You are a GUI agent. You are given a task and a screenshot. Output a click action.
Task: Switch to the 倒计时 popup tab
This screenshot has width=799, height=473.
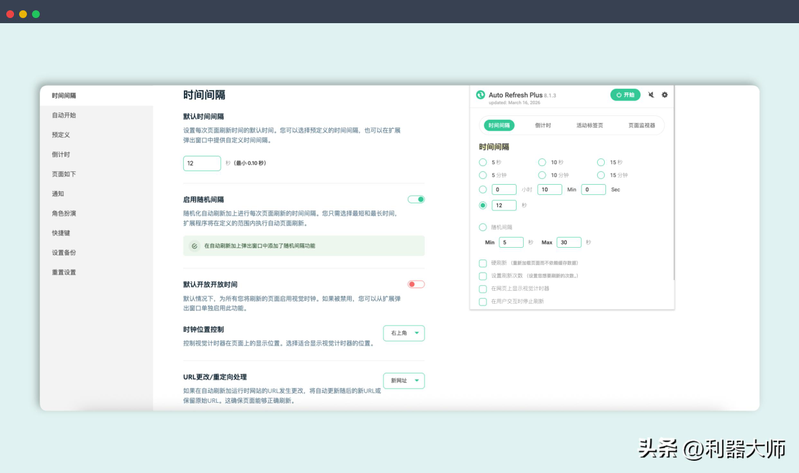tap(543, 125)
